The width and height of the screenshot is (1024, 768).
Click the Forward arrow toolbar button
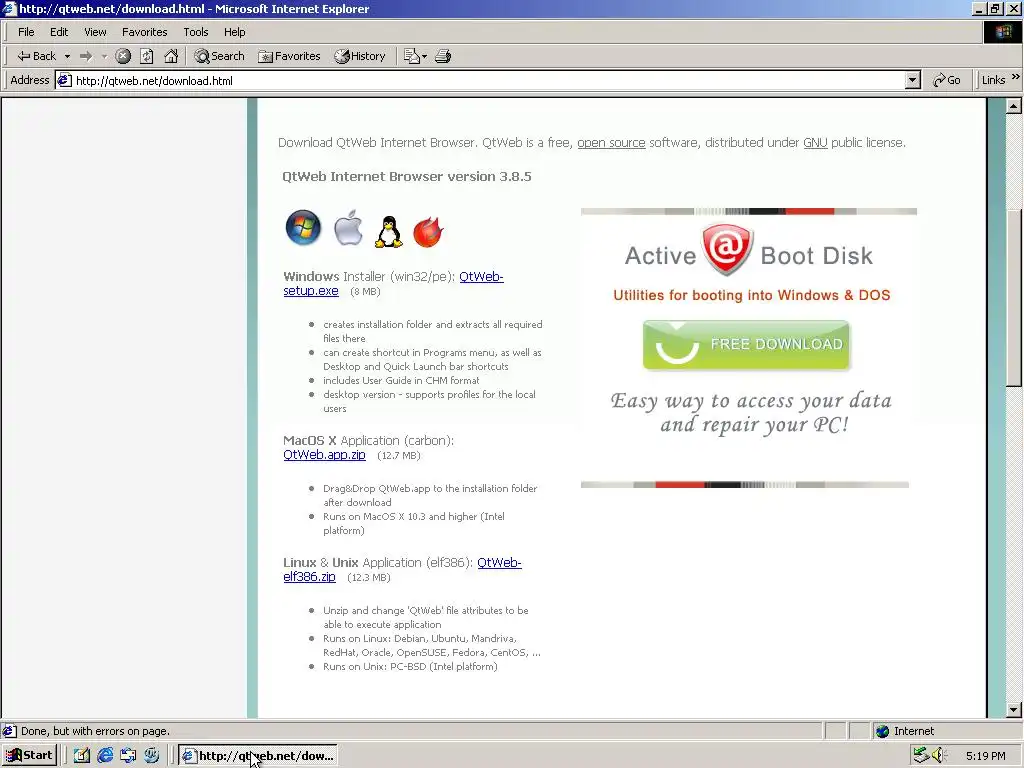click(86, 56)
